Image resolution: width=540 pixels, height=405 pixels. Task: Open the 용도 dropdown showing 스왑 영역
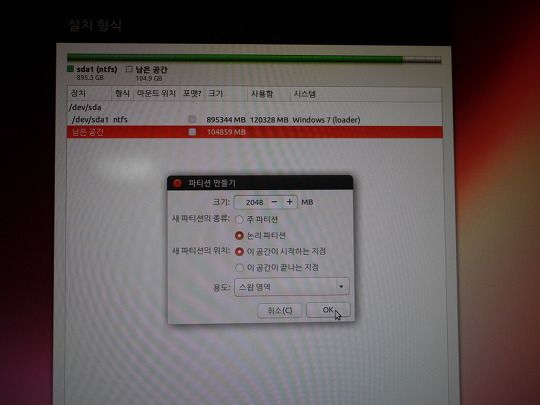[292, 287]
